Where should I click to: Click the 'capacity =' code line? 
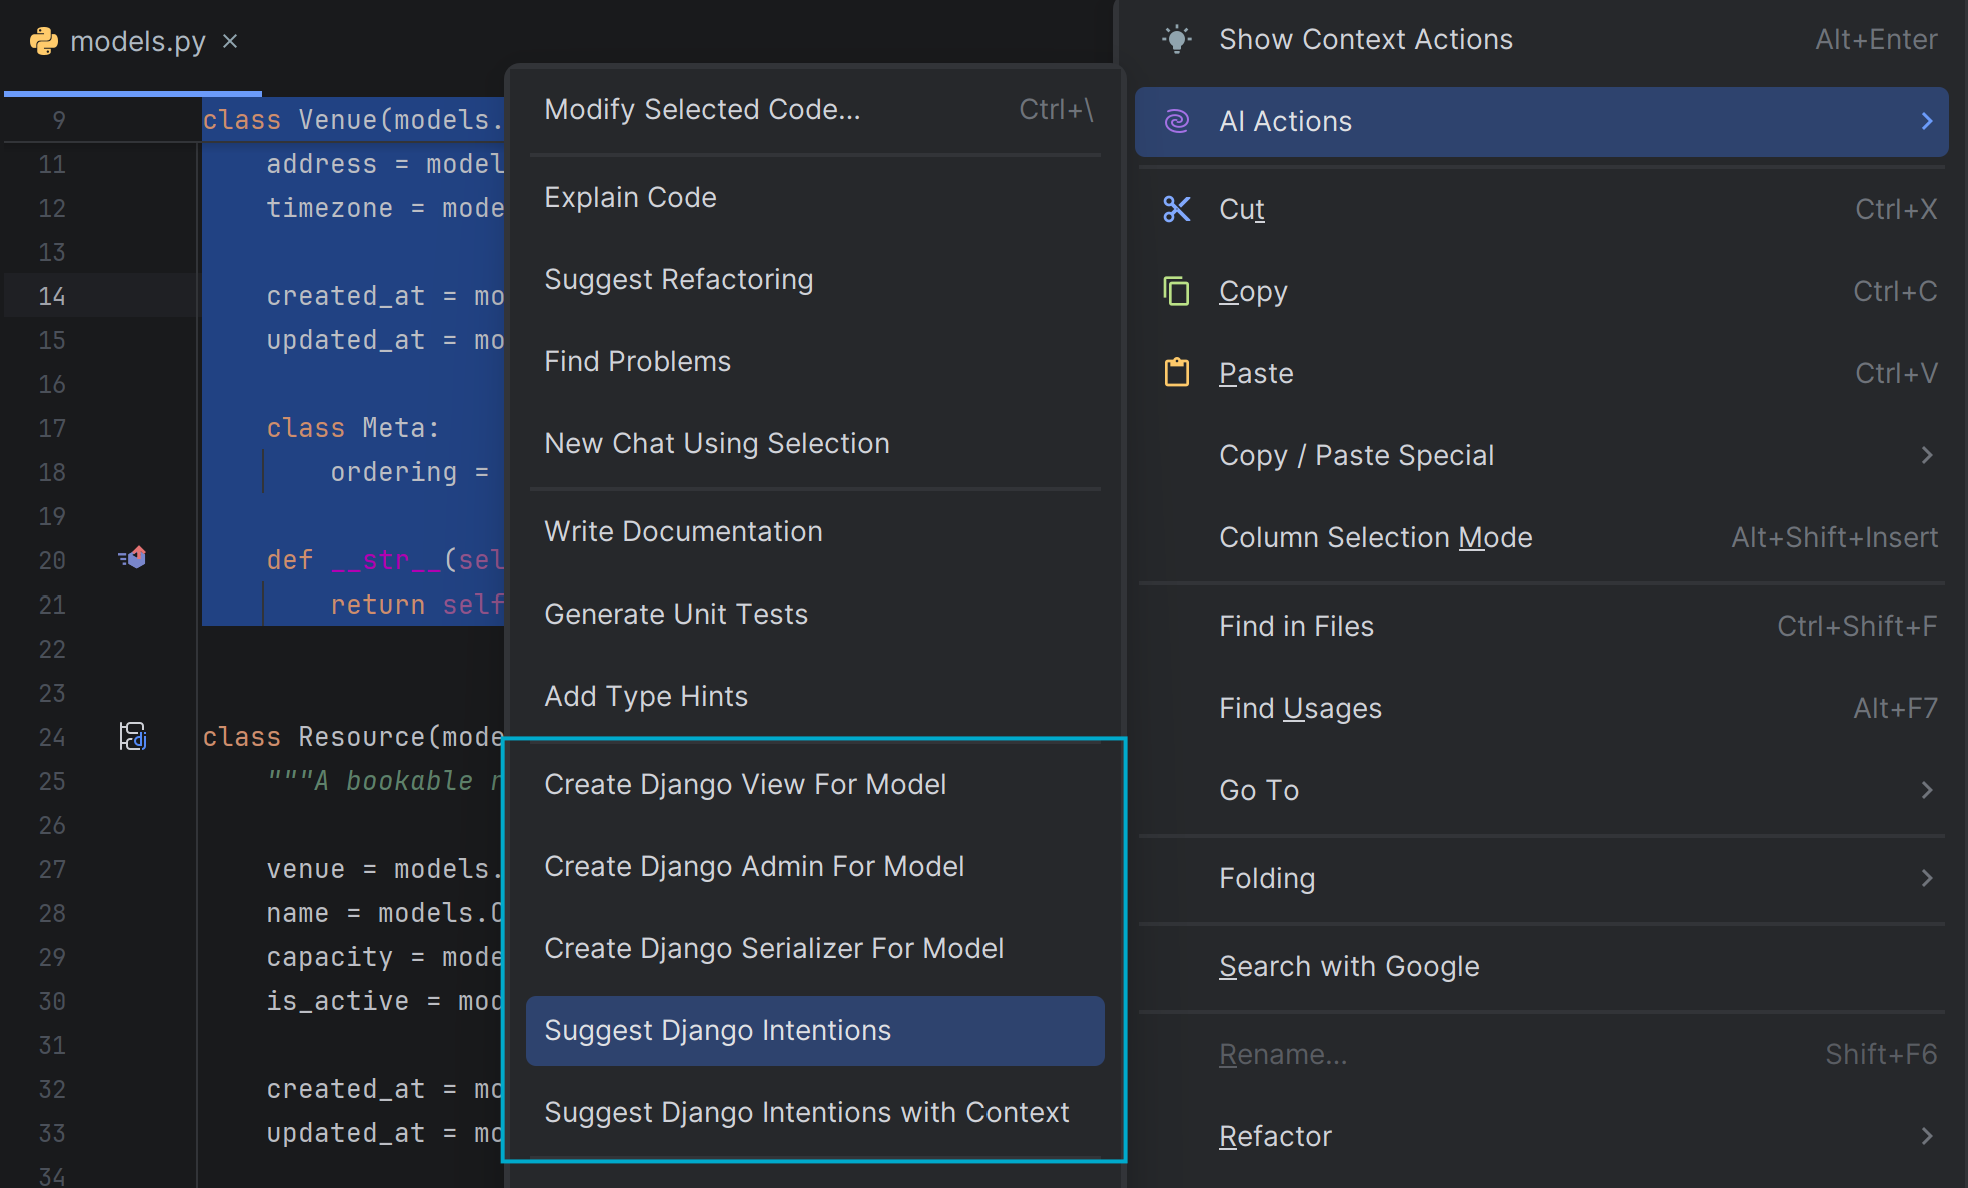coord(385,957)
